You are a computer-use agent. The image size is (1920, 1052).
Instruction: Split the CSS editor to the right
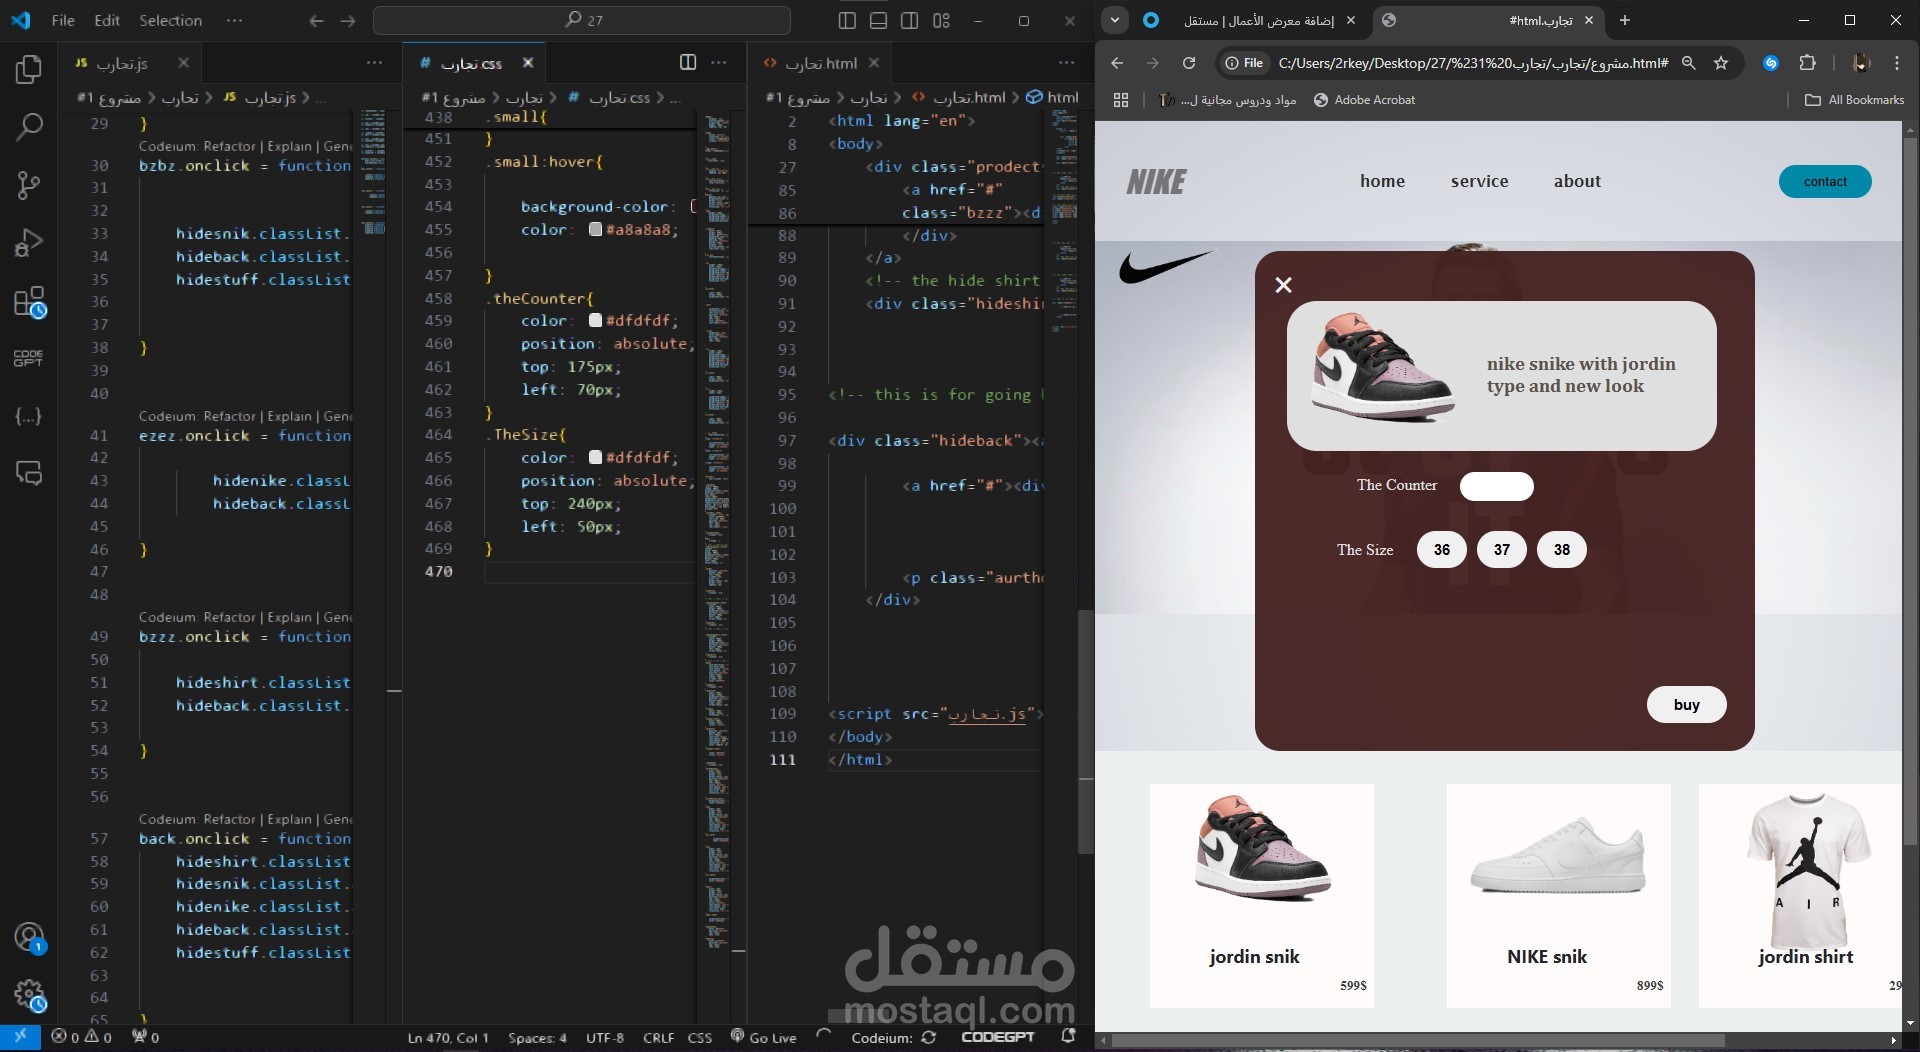[688, 62]
